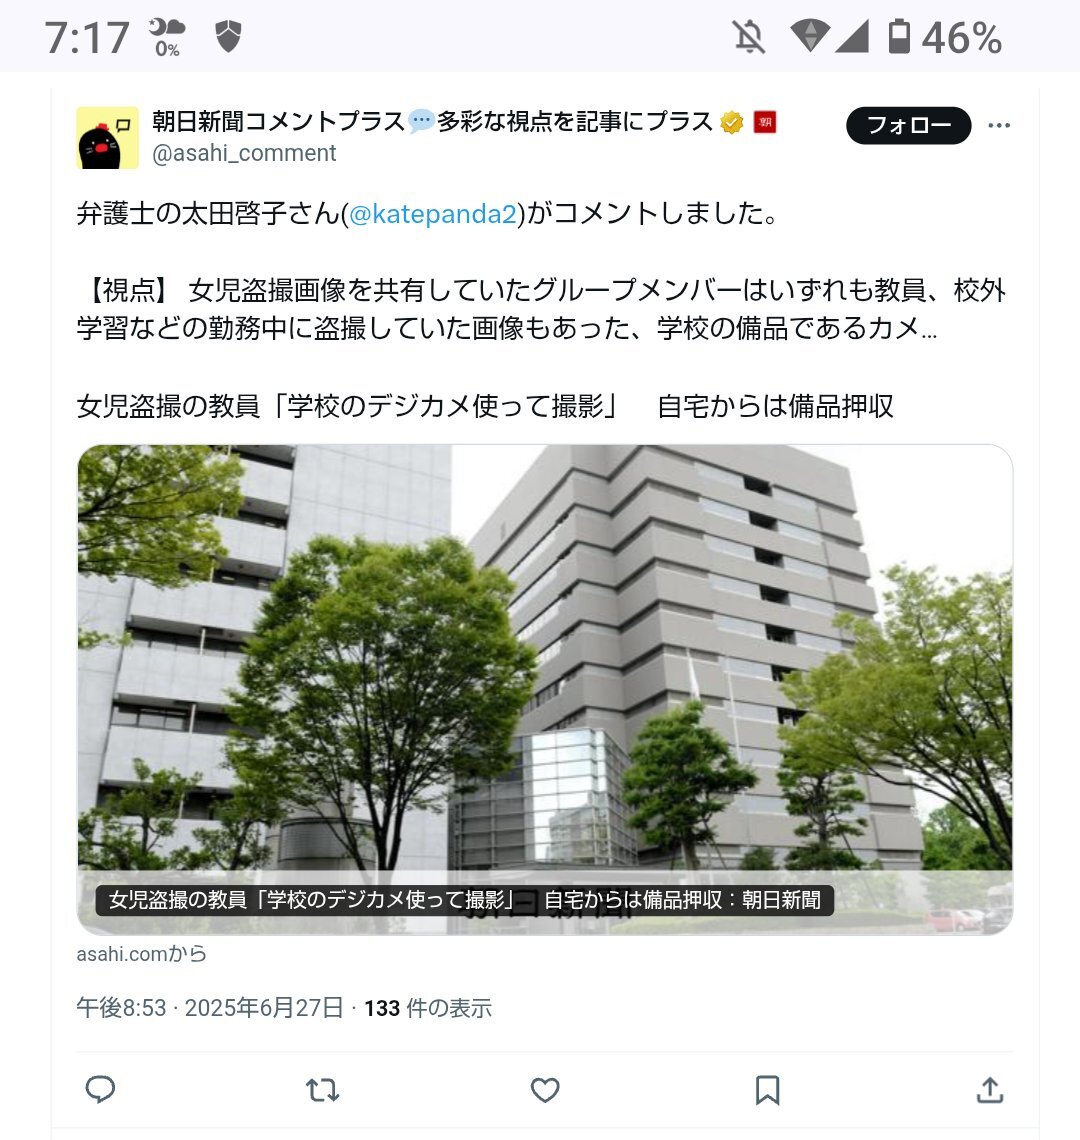Tap the 133 件の表示 view count
Viewport: 1080px width, 1140px height.
coord(428,1008)
